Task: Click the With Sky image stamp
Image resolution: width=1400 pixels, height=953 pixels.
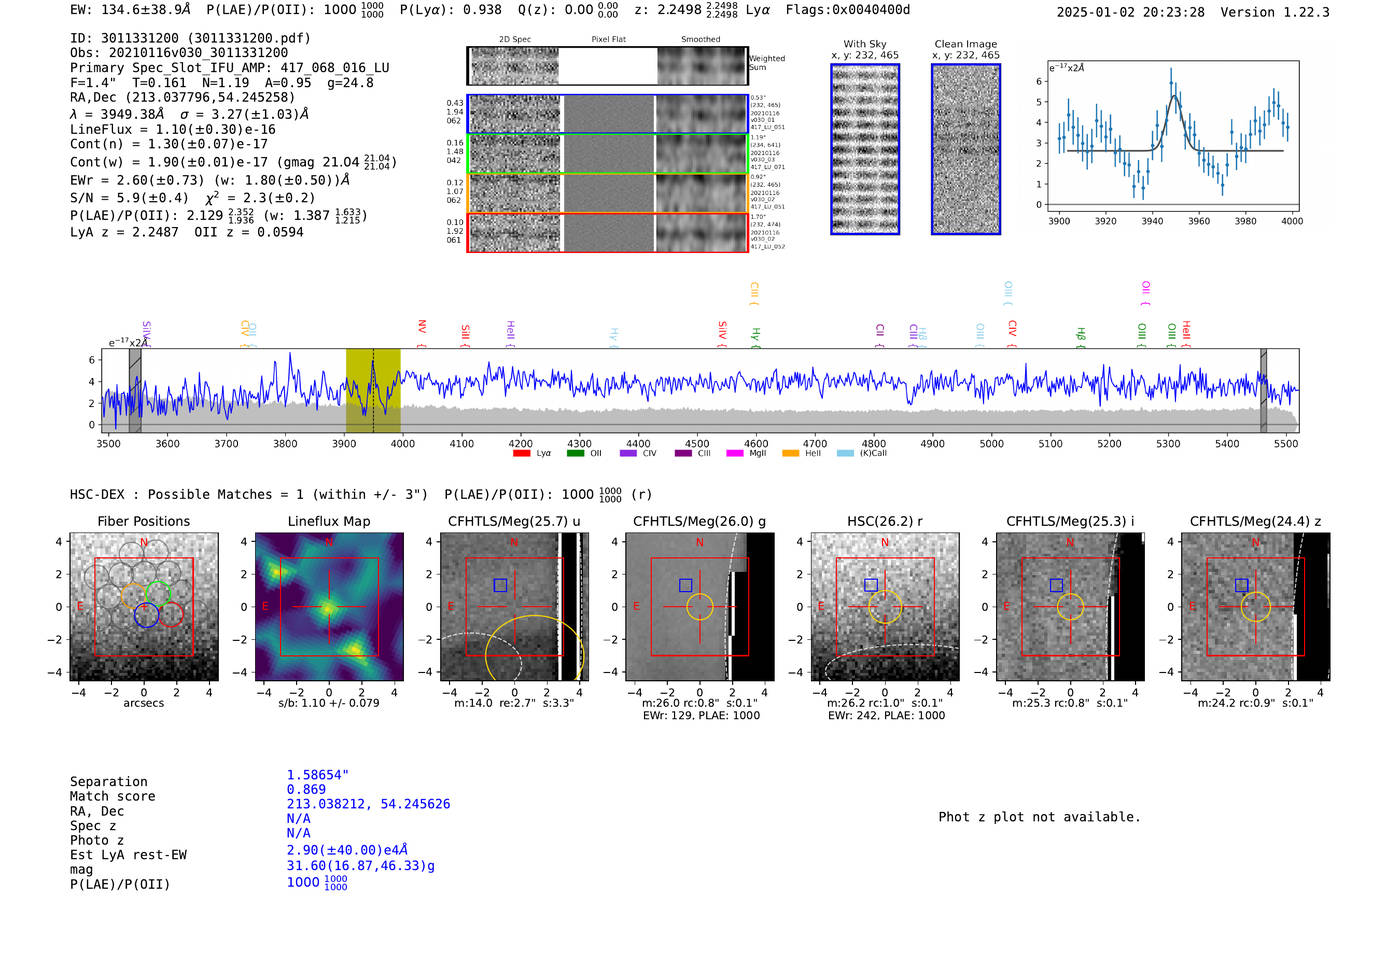Action: 865,149
